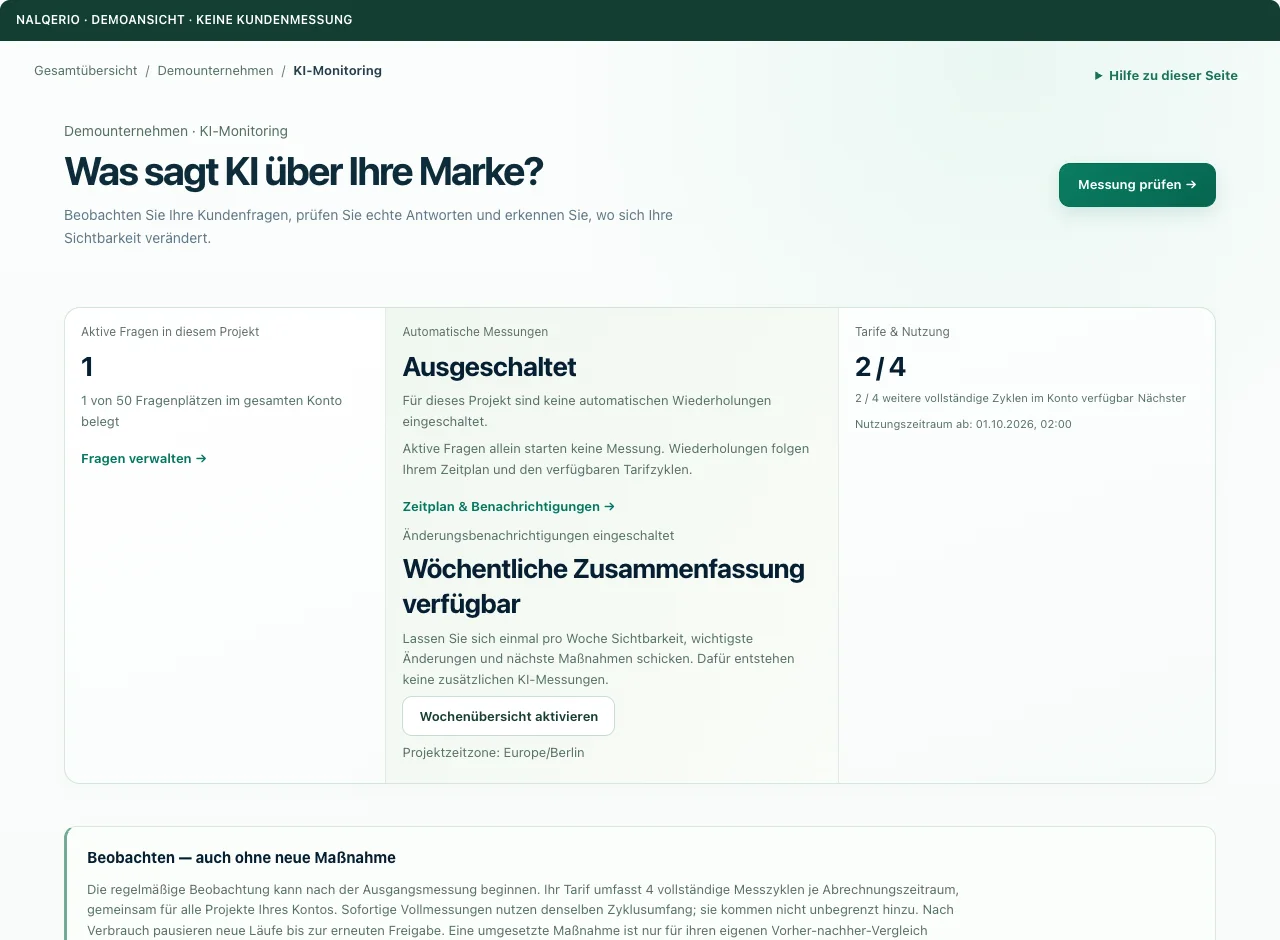Click 'Beobachten — auch ohne neue Maßnahme' heading
This screenshot has height=940, width=1280.
click(241, 858)
